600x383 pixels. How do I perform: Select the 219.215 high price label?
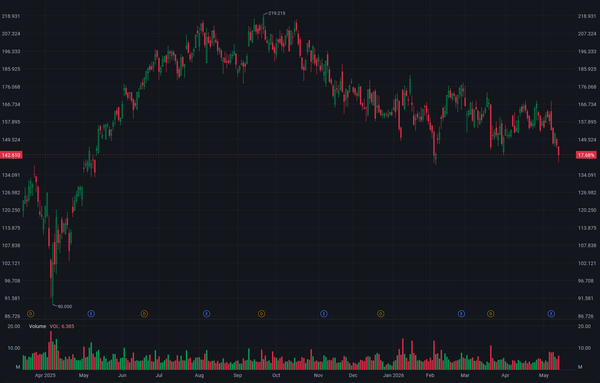[277, 13]
